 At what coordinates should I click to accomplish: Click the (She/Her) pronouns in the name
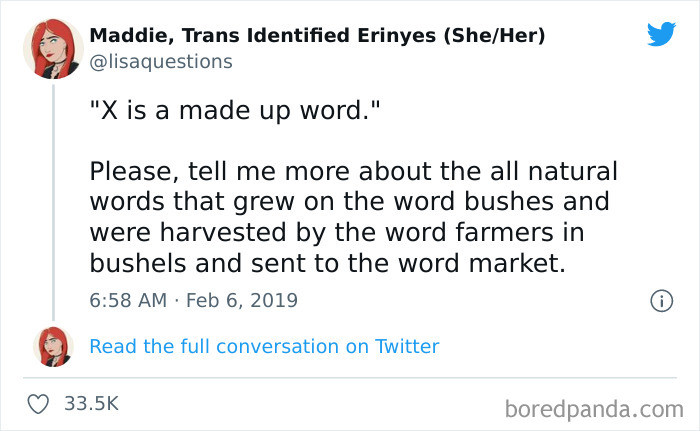494,35
